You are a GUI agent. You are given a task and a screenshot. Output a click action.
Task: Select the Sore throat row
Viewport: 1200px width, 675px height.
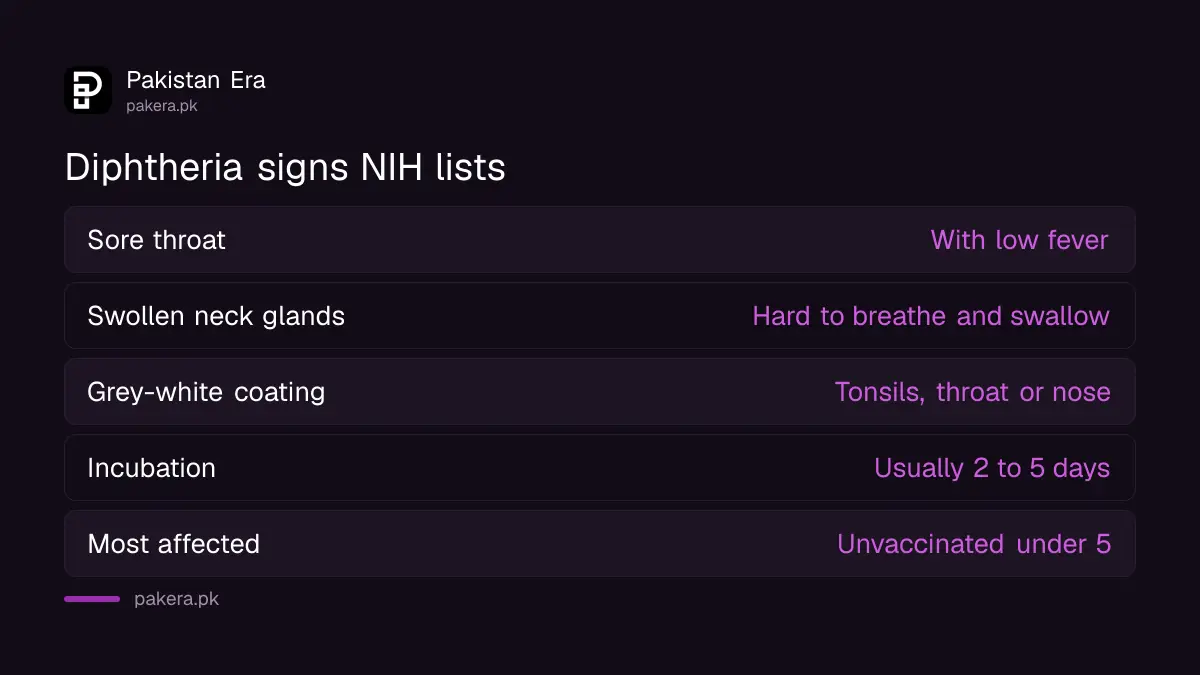point(600,240)
